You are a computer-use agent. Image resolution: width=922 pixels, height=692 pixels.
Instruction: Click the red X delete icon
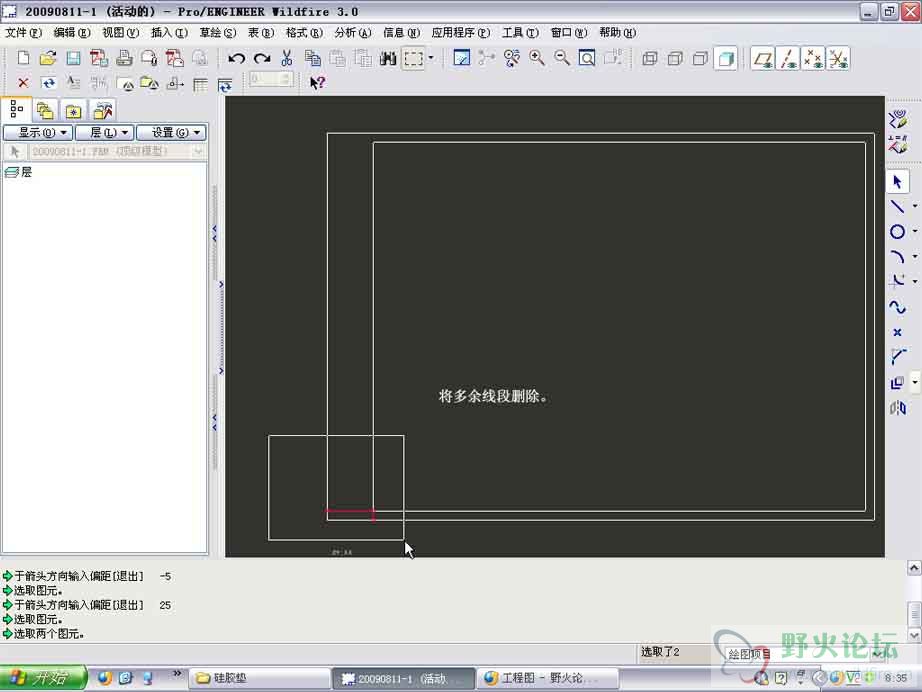[x=23, y=83]
